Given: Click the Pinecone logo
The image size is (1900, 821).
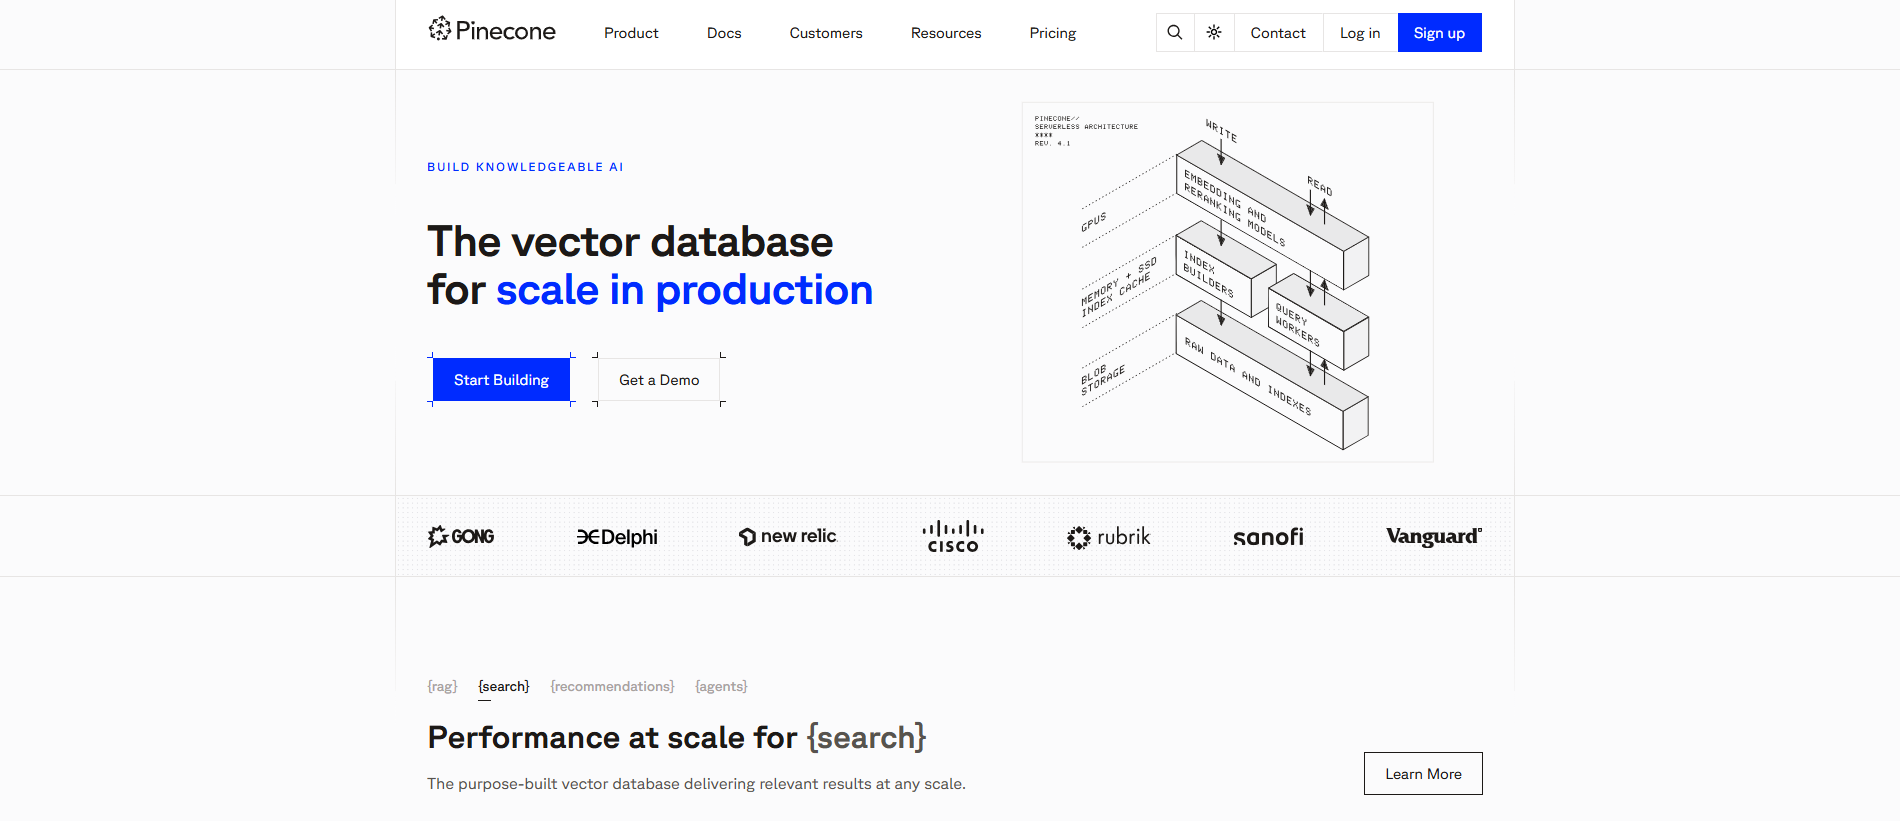Looking at the screenshot, I should (492, 31).
